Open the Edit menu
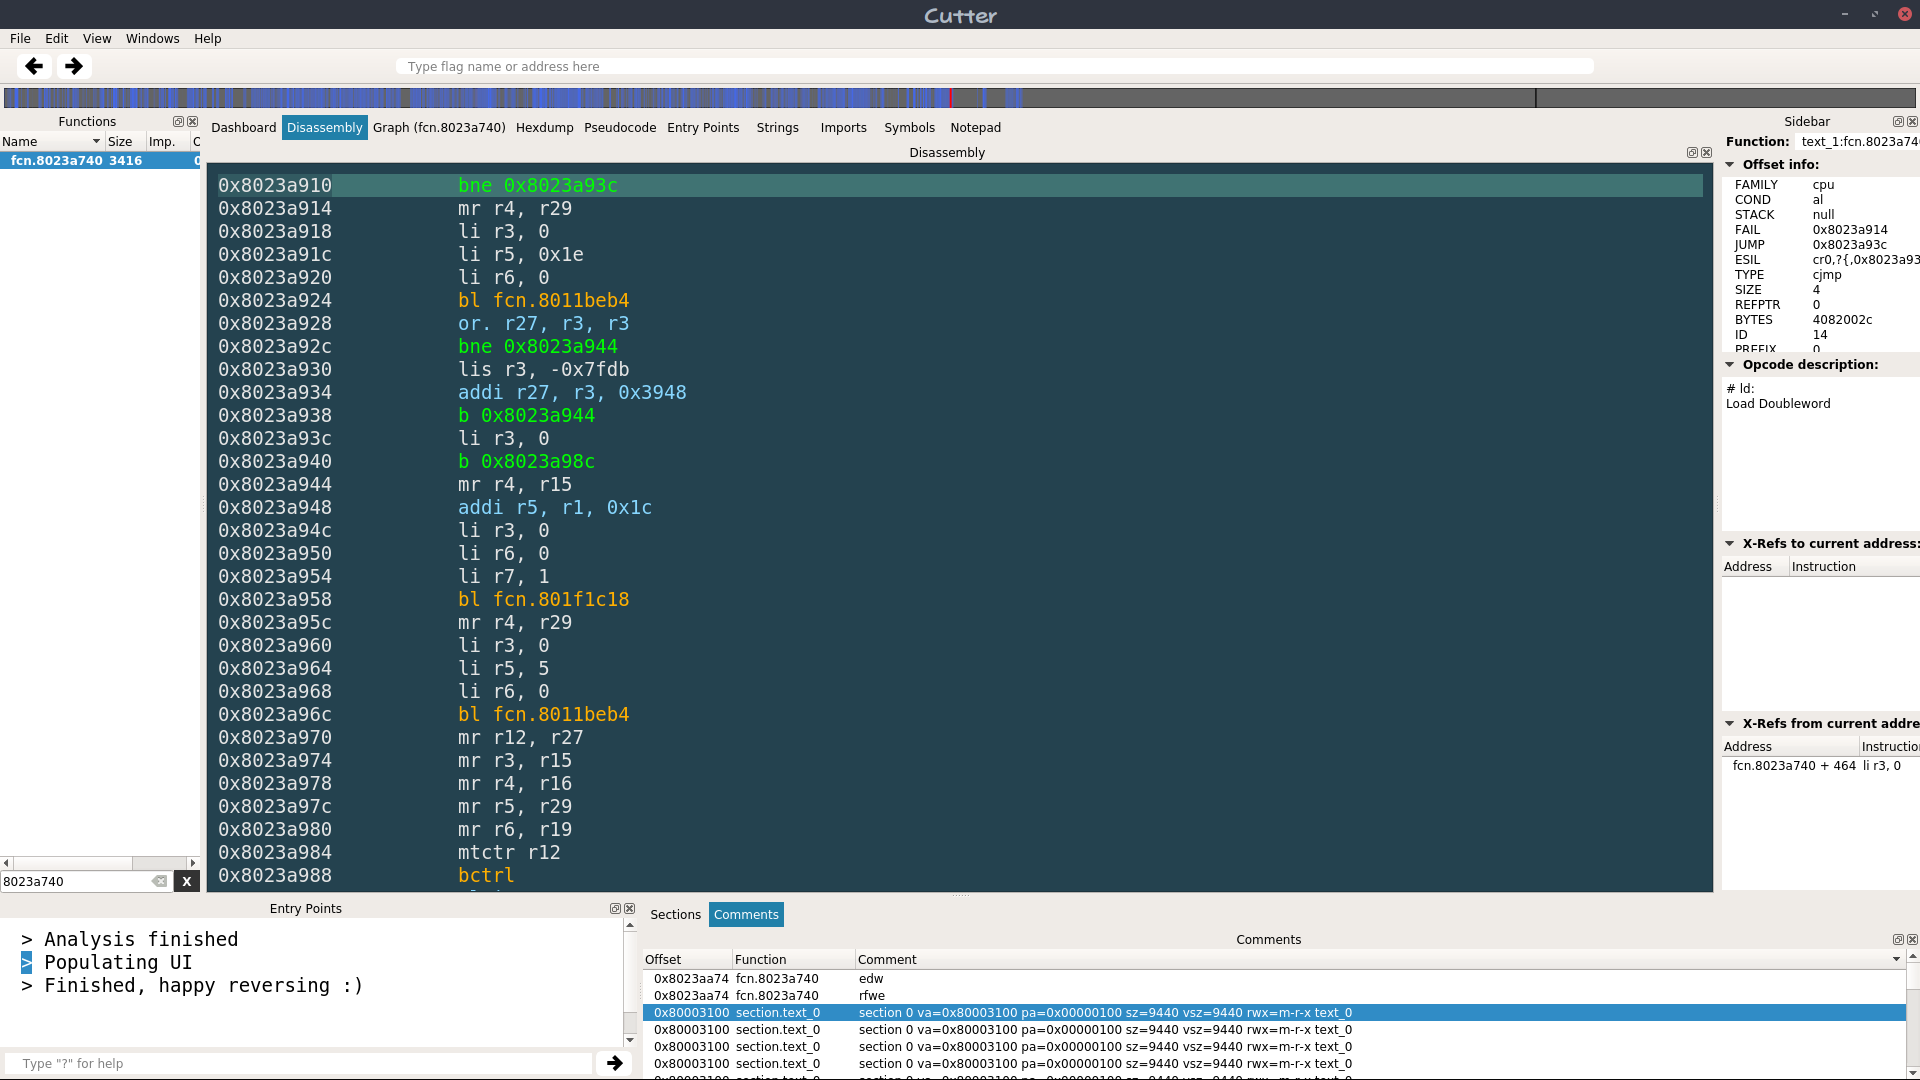The image size is (1920, 1080). click(x=57, y=39)
